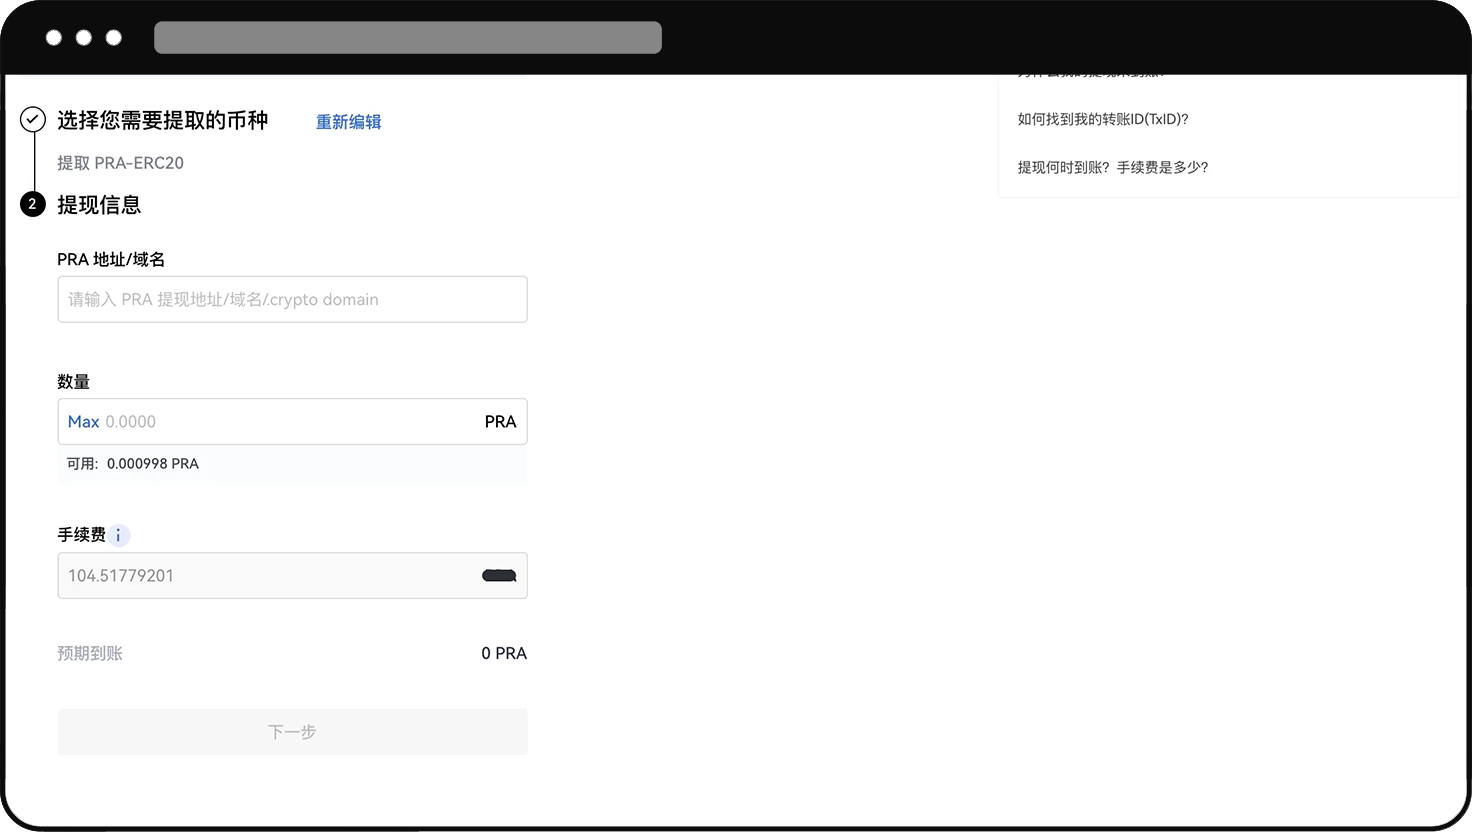Click the 下一步 button
1472x832 pixels.
tap(292, 732)
